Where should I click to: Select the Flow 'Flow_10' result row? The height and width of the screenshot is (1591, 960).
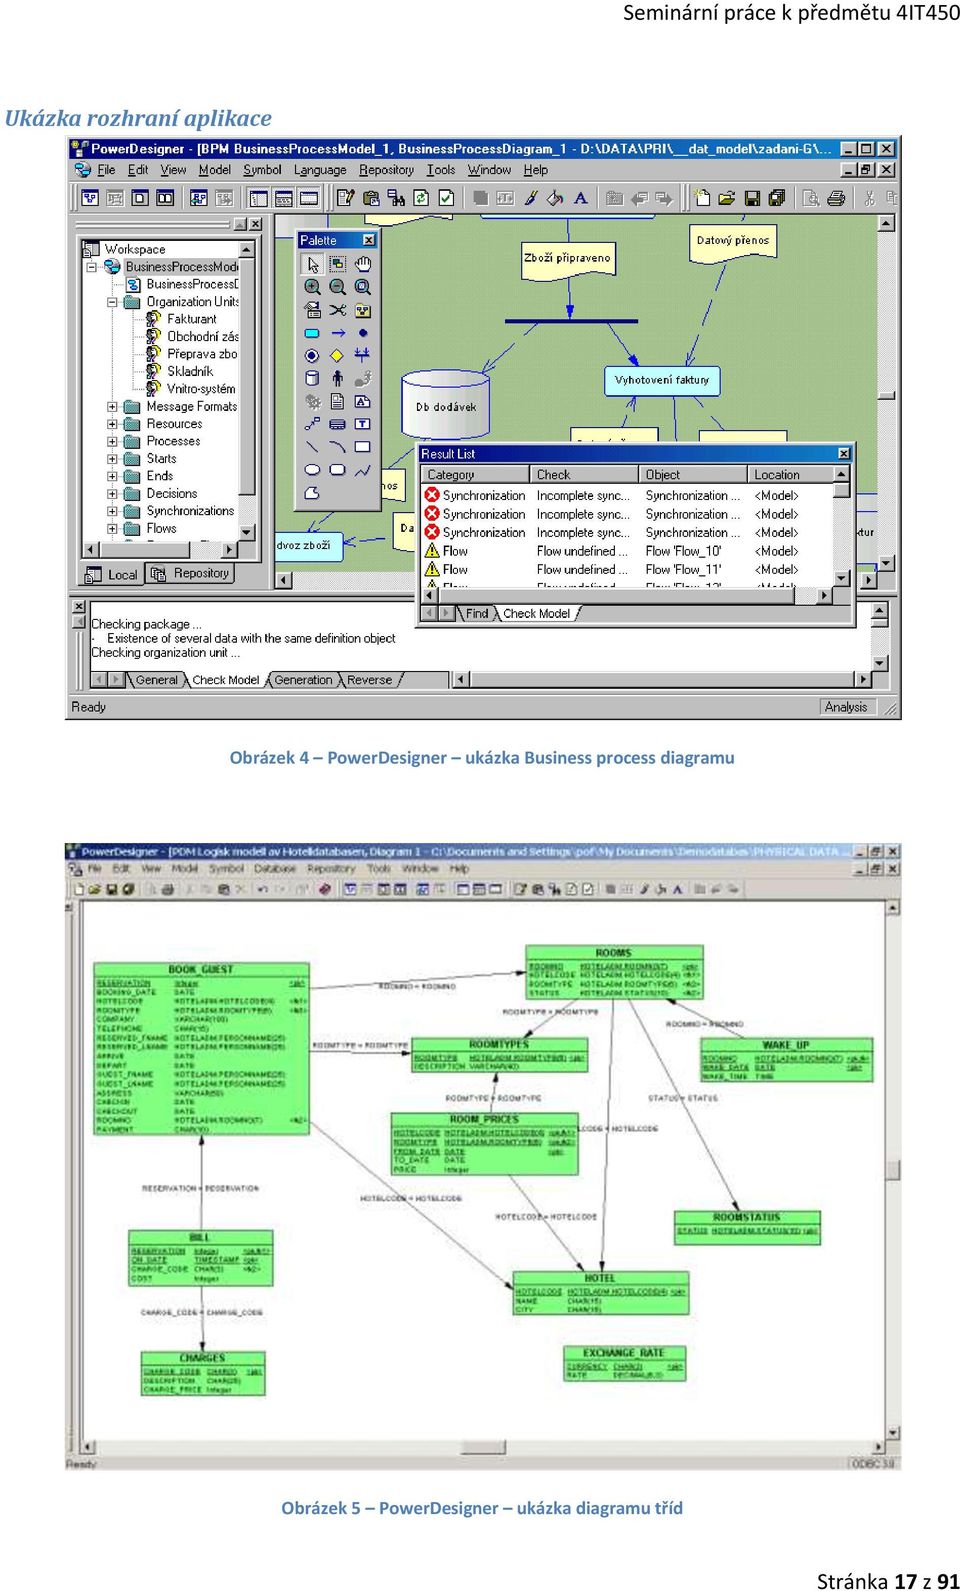627,551
